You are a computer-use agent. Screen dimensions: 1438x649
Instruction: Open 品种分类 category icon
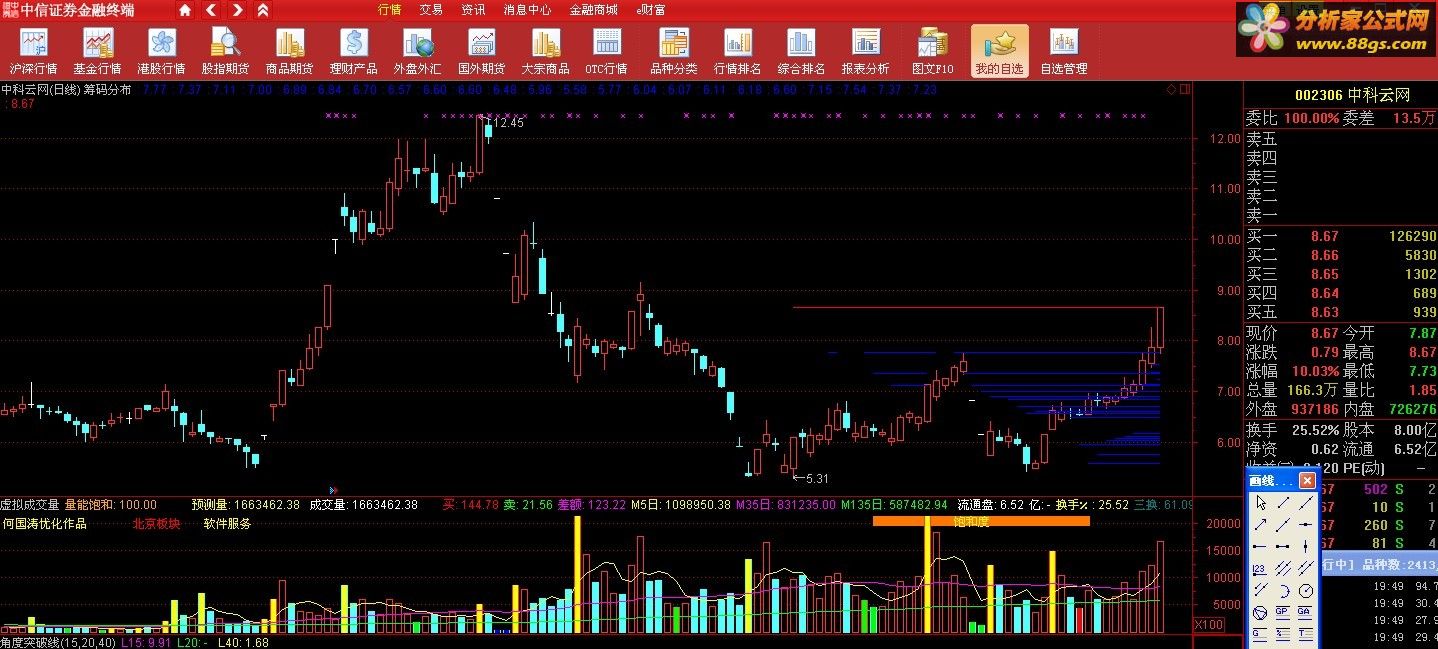point(674,50)
